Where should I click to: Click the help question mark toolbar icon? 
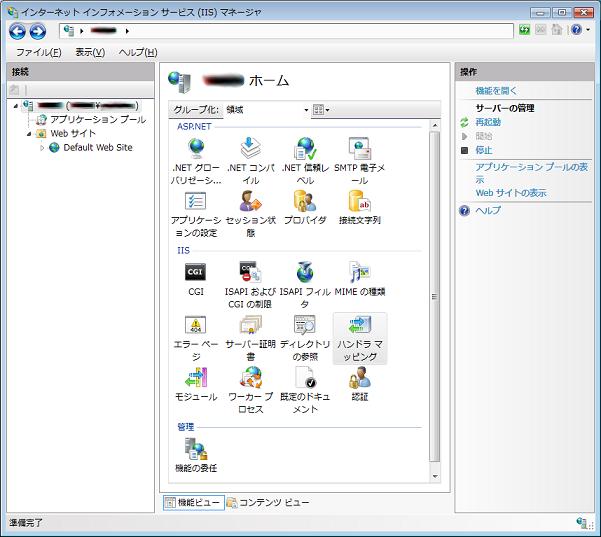click(x=576, y=30)
